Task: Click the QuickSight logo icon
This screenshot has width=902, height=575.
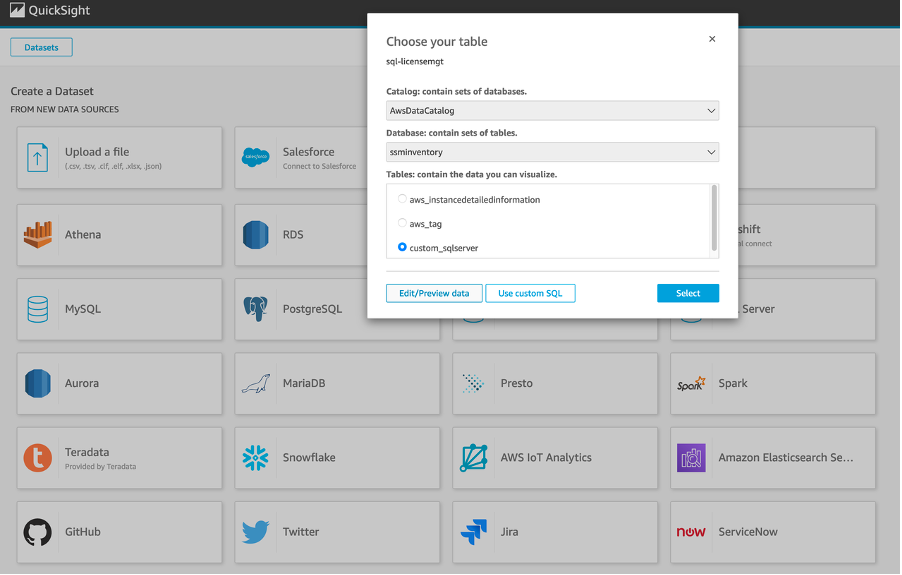Action: 17,10
